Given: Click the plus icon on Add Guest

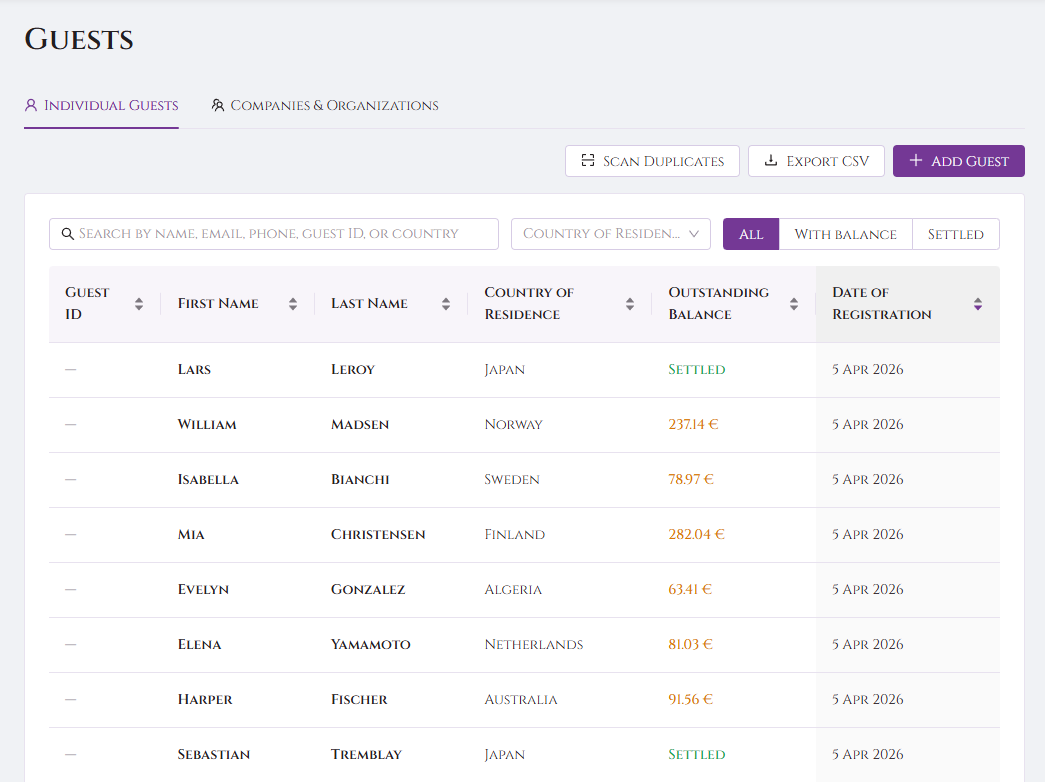Looking at the screenshot, I should coord(915,161).
